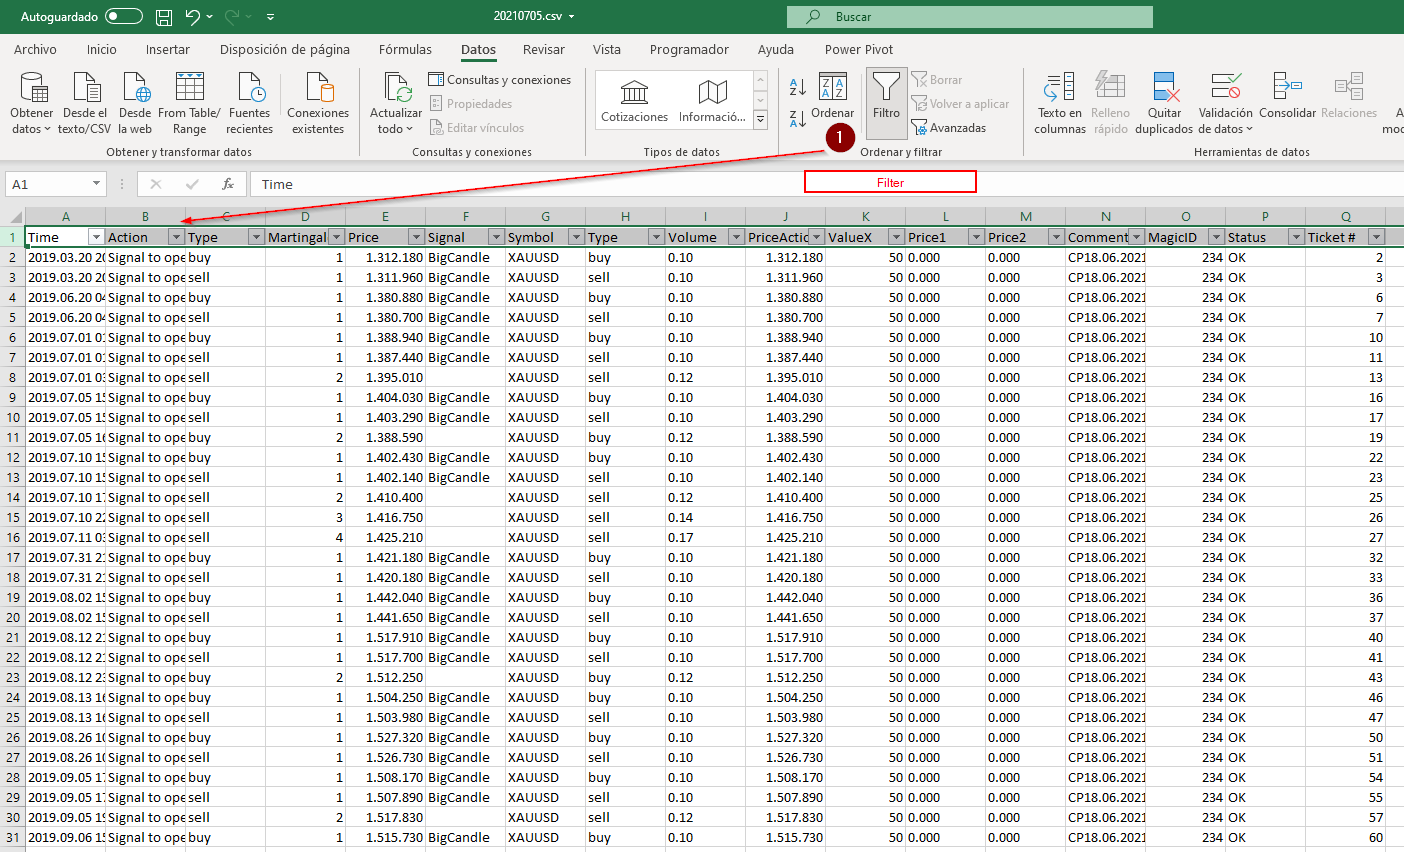Viewport: 1404px width, 852px height.
Task: Click the Relaciones icon
Action: (1348, 97)
